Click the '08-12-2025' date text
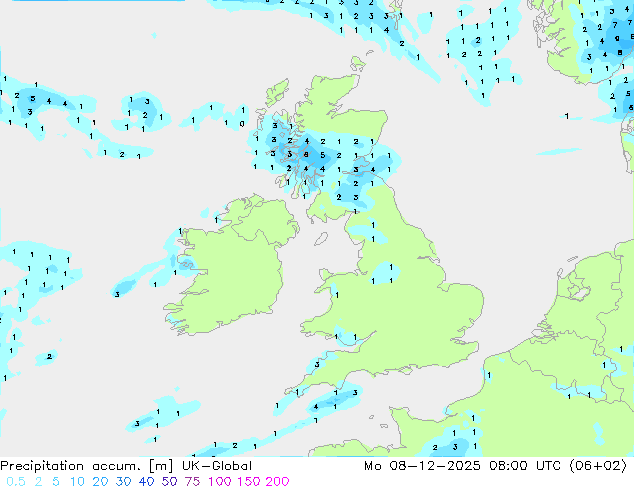The width and height of the screenshot is (634, 490). click(435, 466)
